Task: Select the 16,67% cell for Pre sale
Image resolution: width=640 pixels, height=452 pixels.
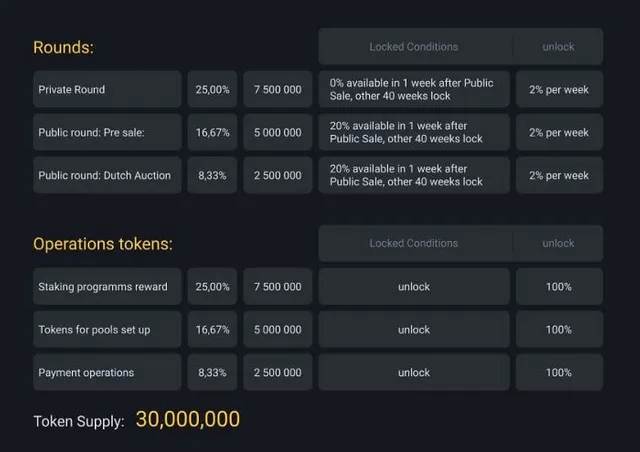Action: [212, 132]
